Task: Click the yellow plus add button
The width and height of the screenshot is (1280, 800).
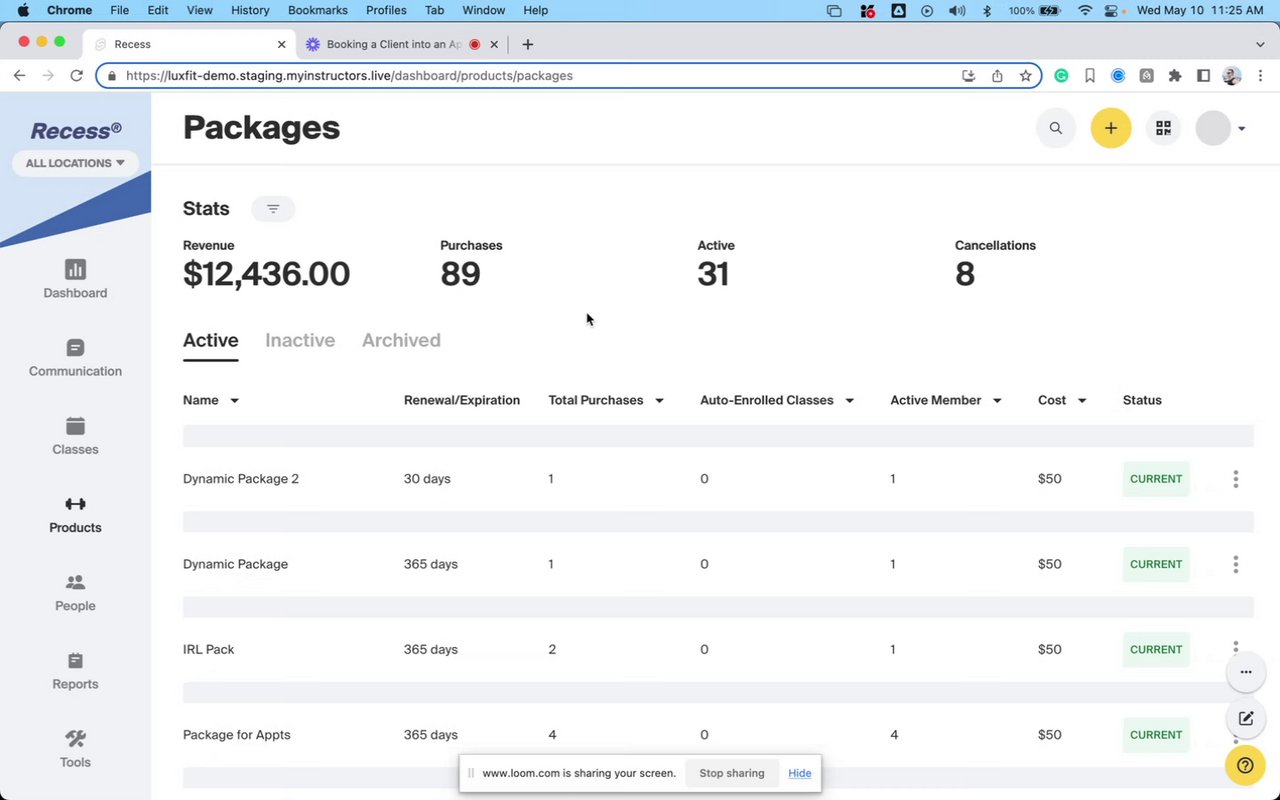Action: (1110, 128)
